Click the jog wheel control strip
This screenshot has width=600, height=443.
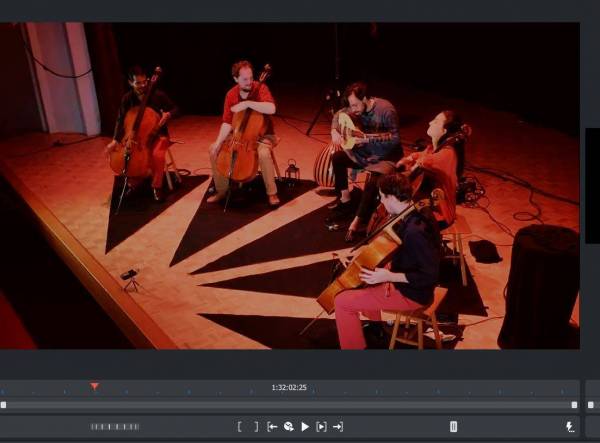pyautogui.click(x=115, y=427)
